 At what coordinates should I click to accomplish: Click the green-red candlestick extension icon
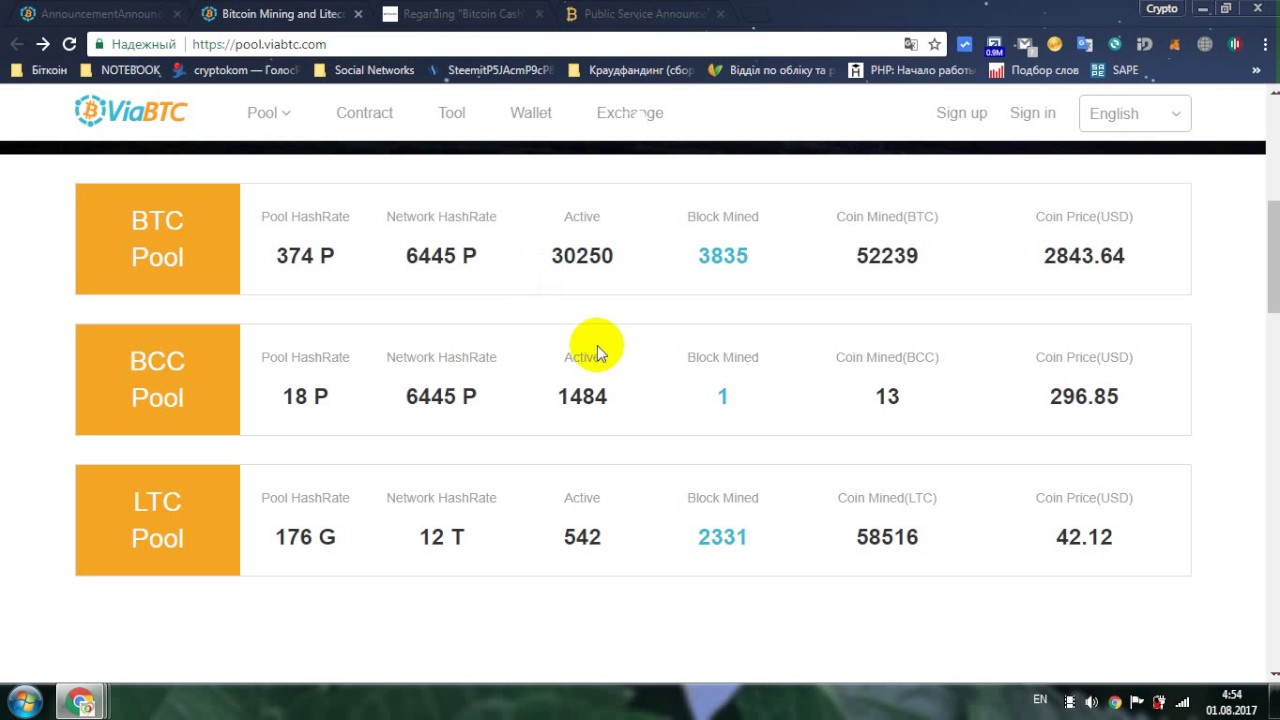click(x=1234, y=44)
